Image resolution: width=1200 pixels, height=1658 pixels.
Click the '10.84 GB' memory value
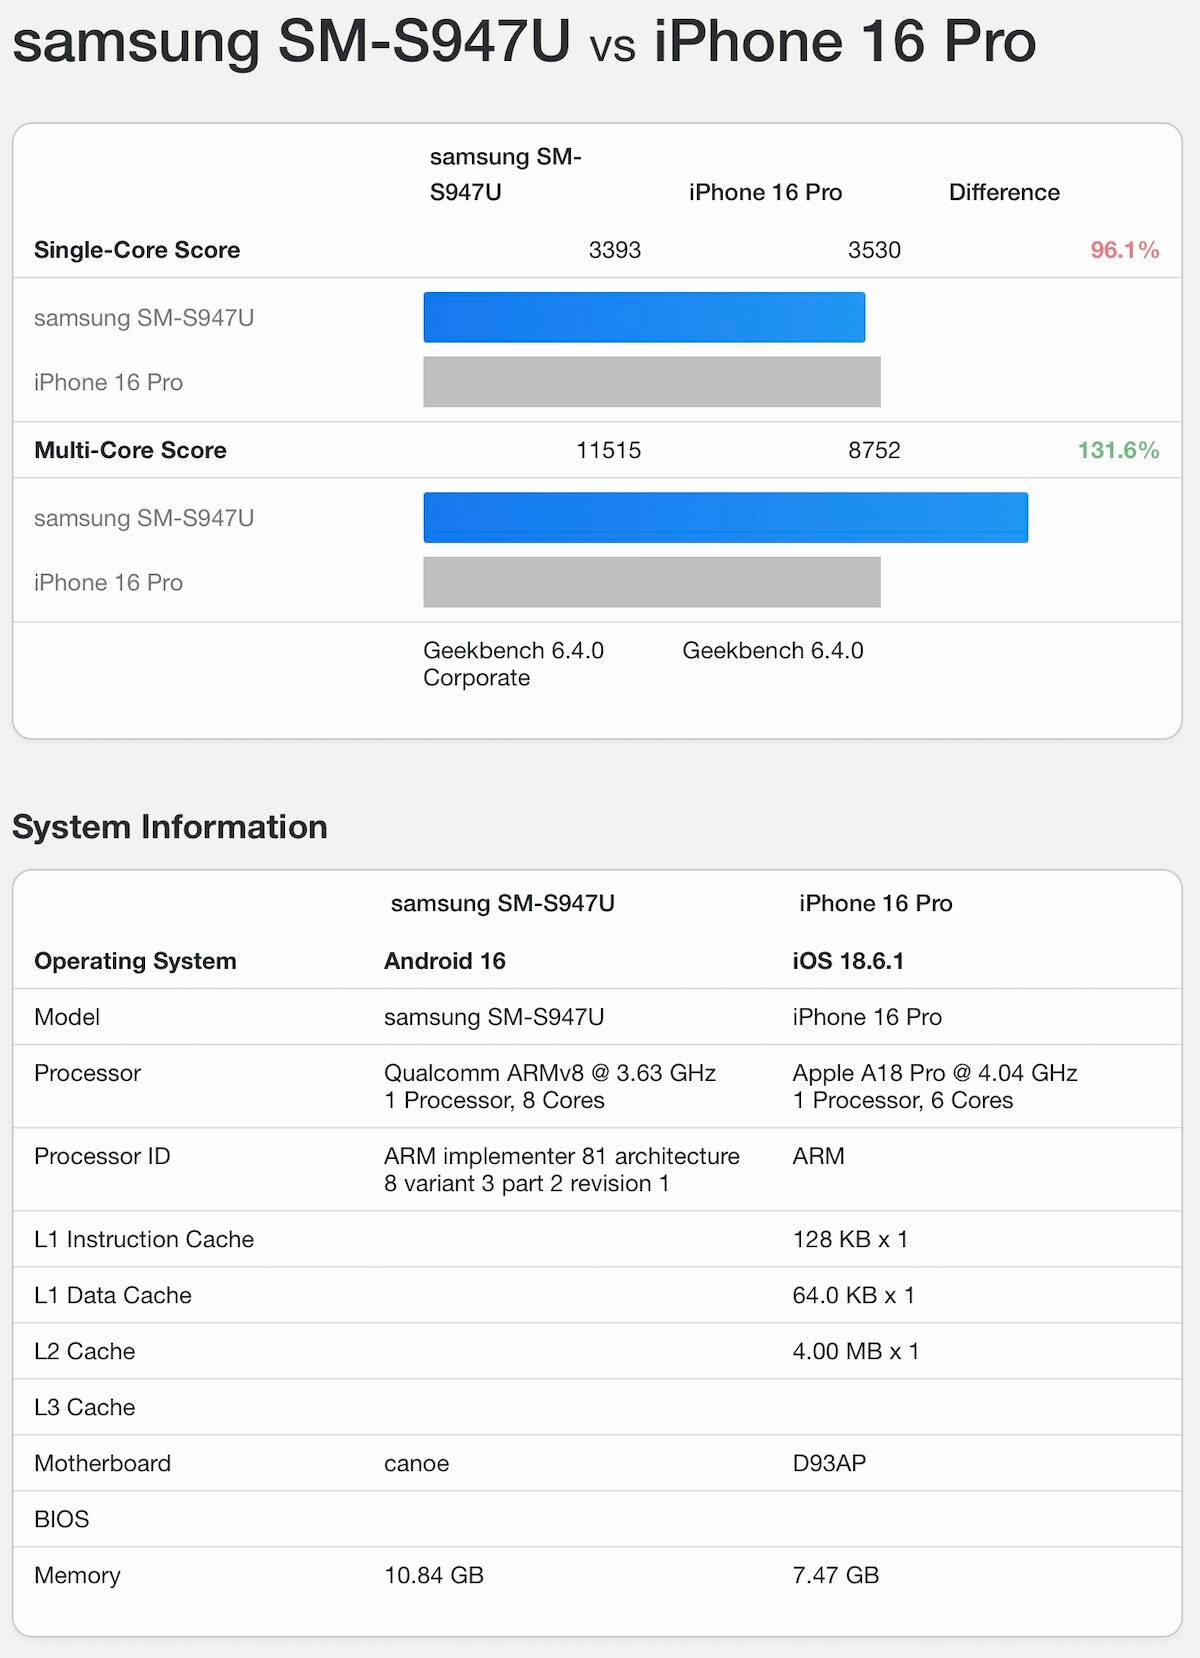point(434,1575)
